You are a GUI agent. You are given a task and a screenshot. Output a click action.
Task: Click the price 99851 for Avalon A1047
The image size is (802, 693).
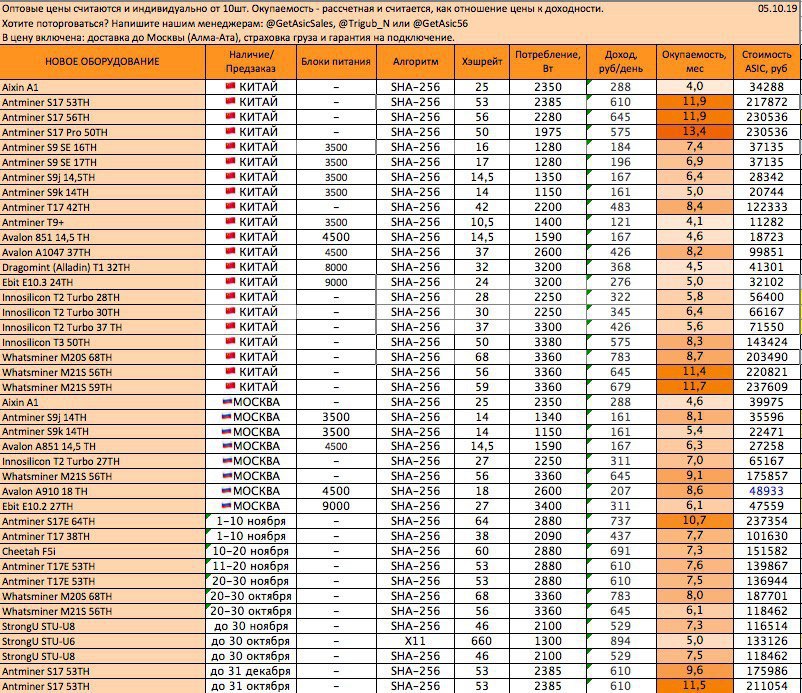[767, 252]
